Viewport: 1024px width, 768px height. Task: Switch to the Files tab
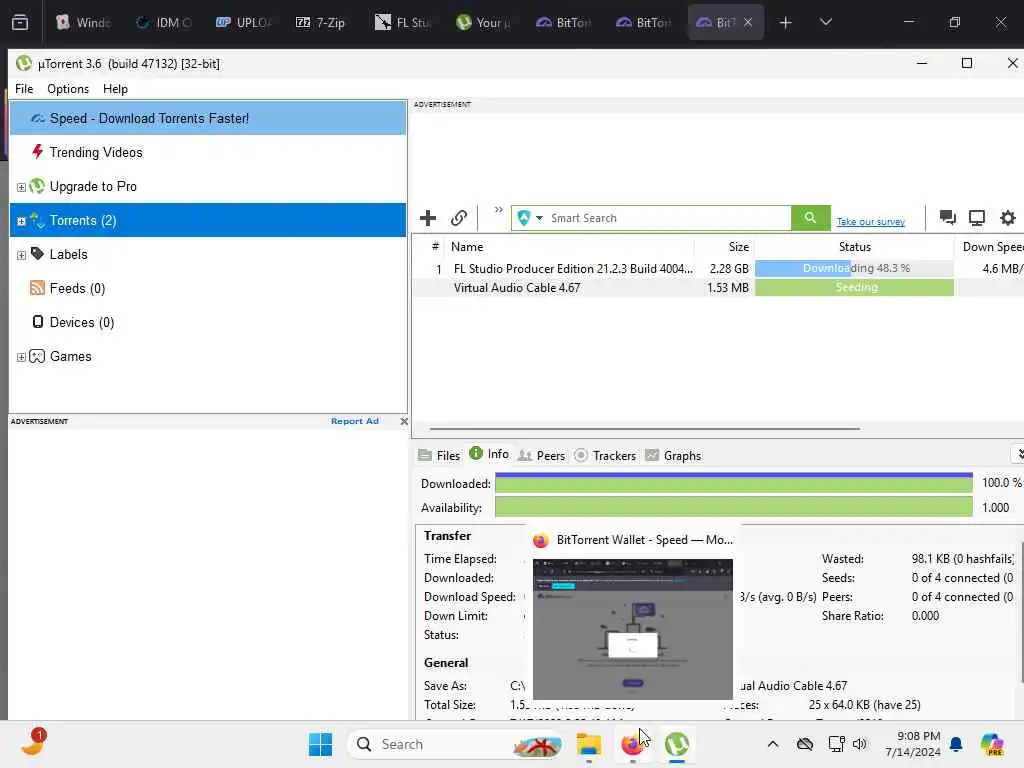[440, 456]
